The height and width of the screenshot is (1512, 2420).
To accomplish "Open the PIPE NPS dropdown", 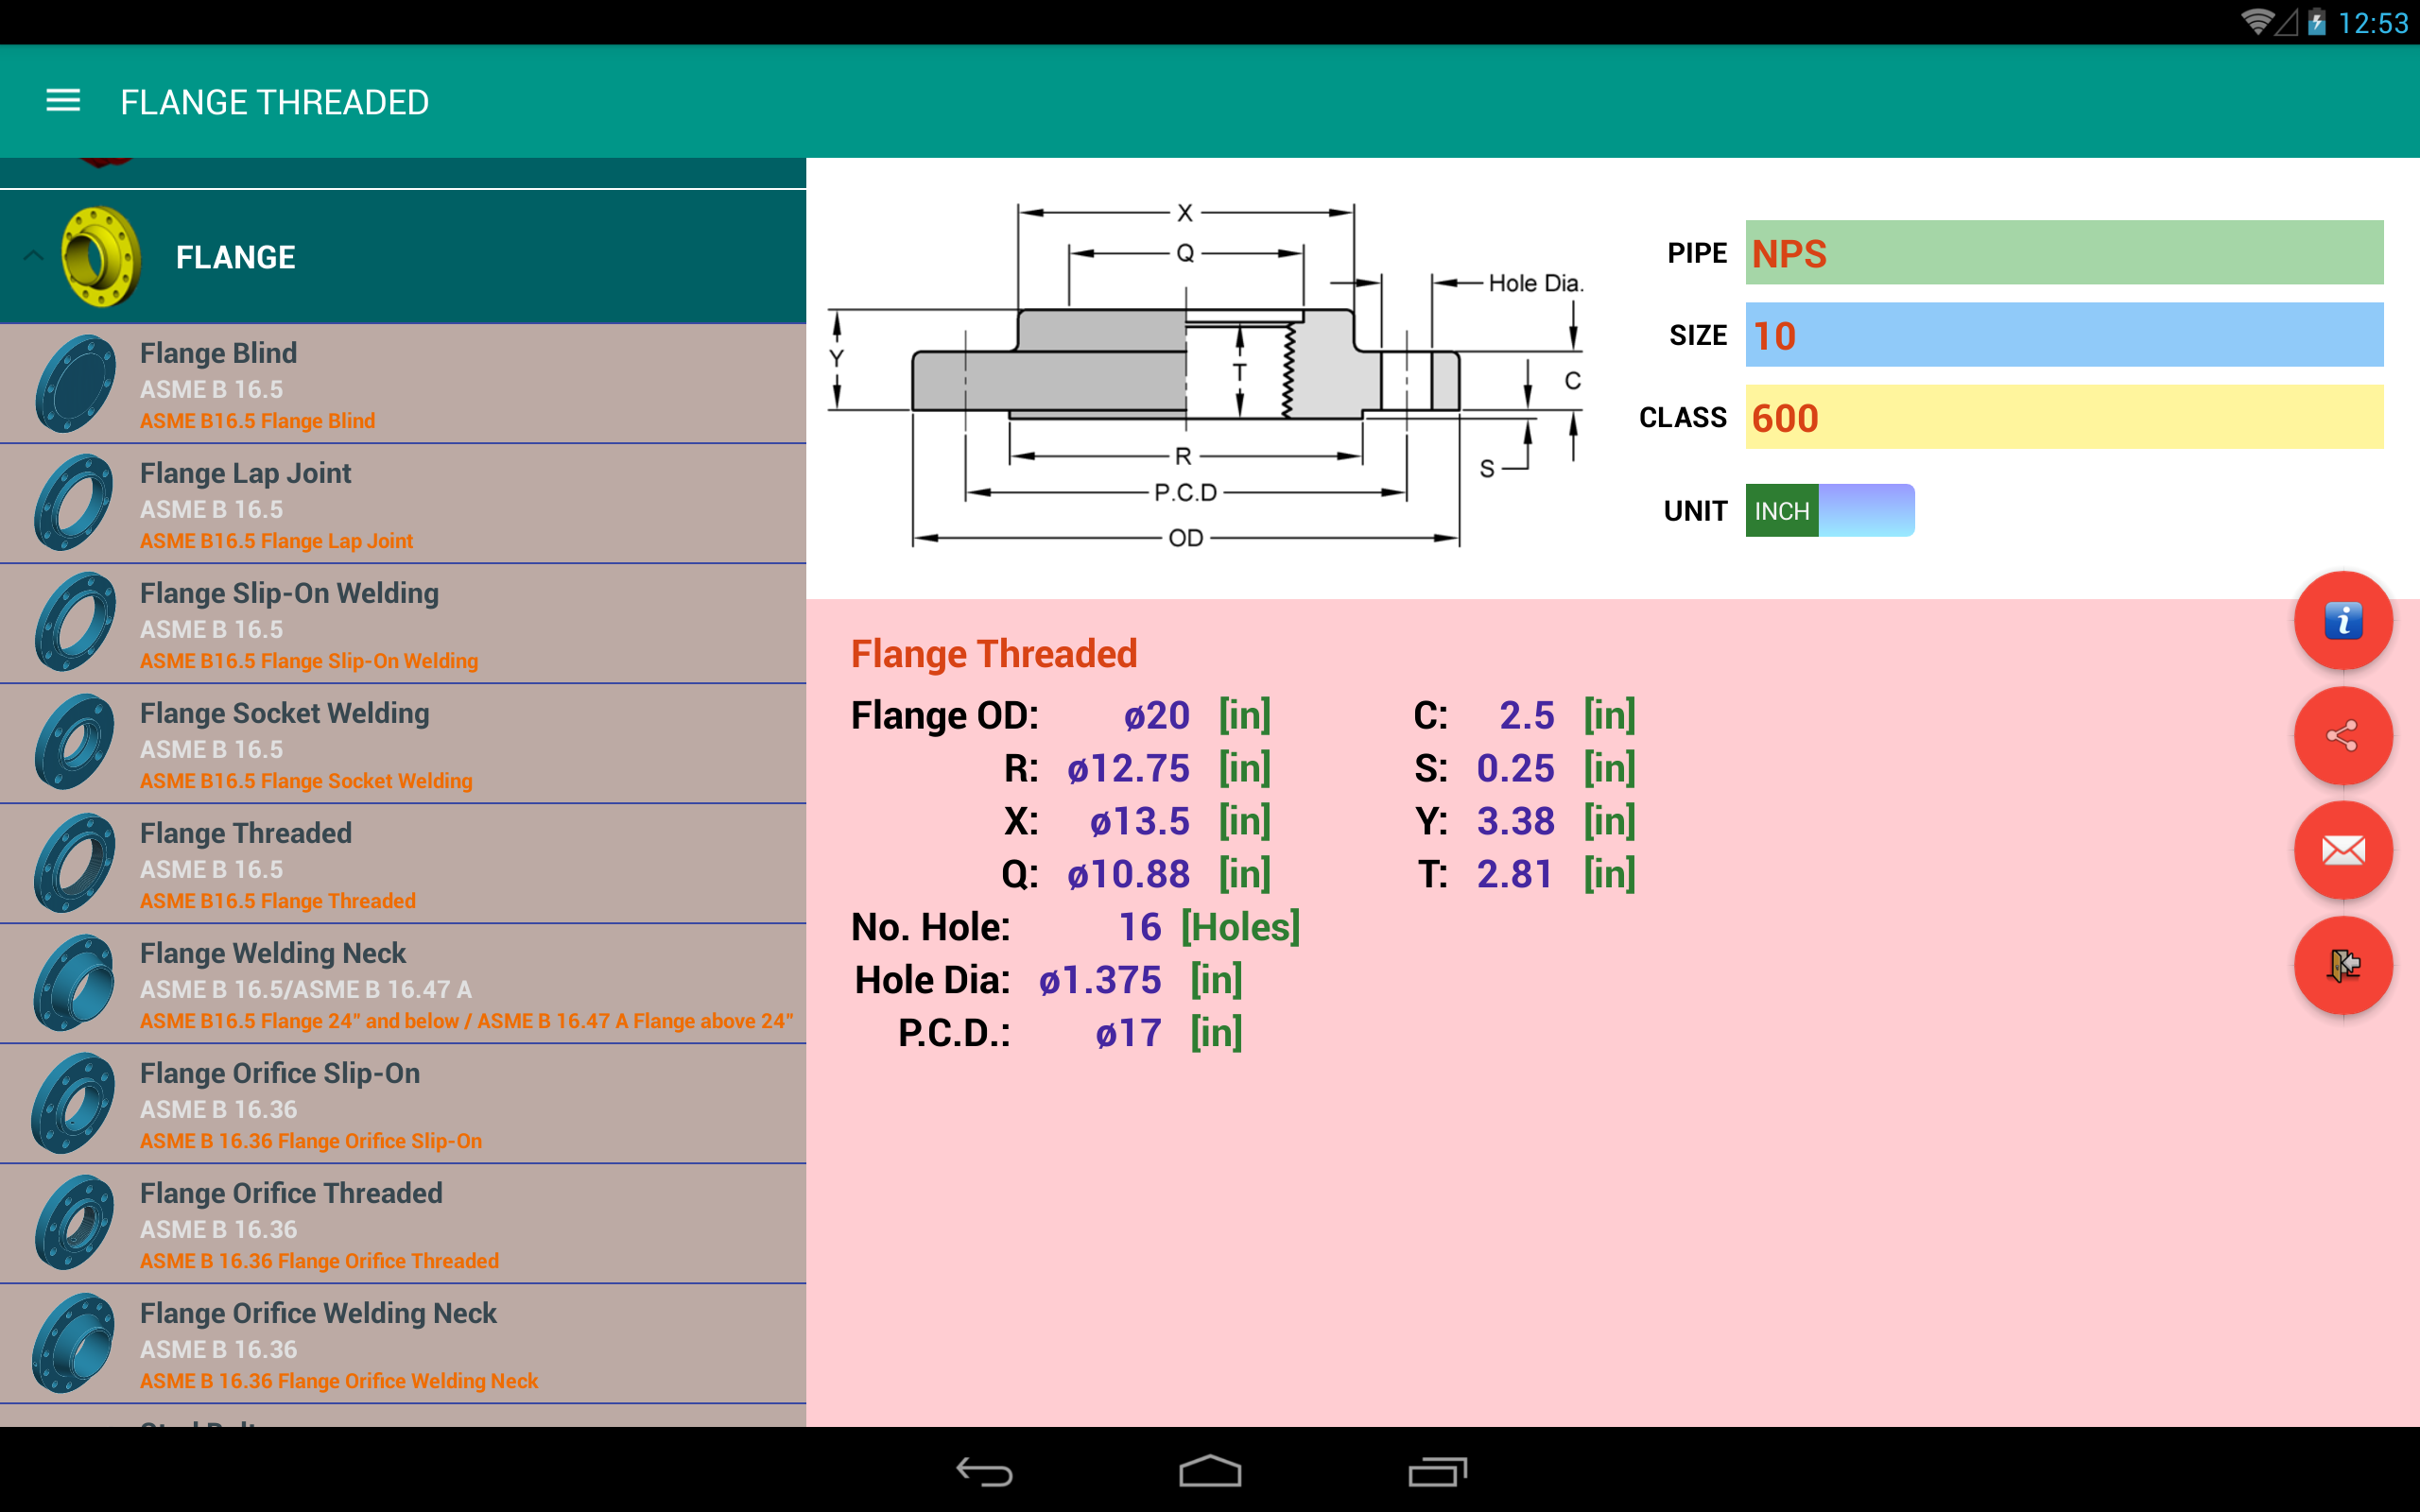I will point(2064,253).
